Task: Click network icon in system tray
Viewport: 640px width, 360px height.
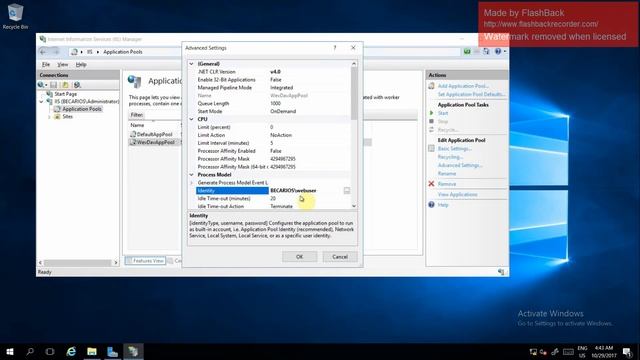Action: 533,352
